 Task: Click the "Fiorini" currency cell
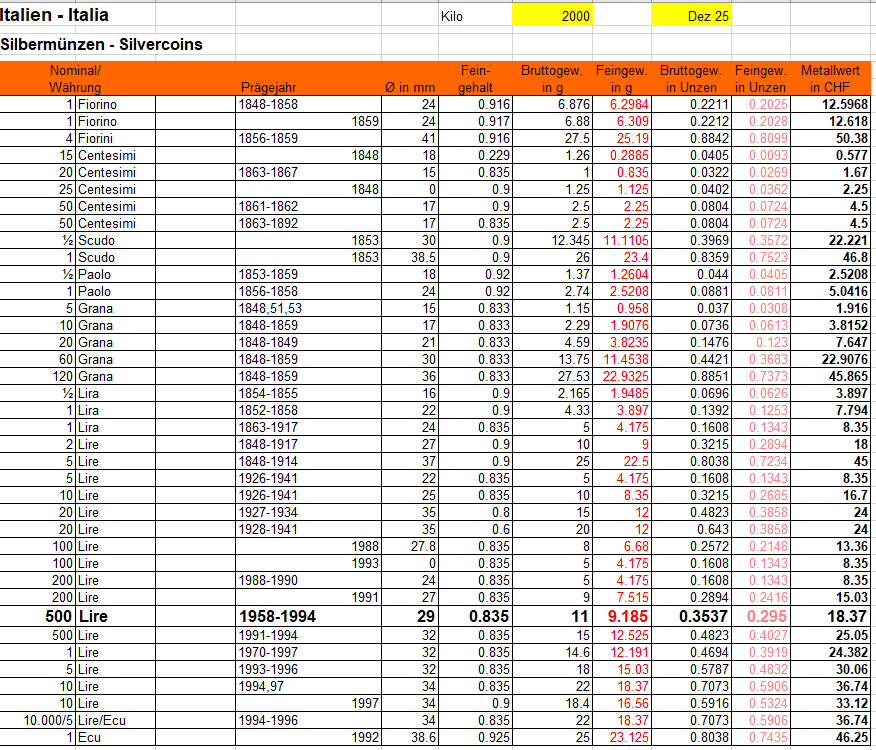coord(114,138)
